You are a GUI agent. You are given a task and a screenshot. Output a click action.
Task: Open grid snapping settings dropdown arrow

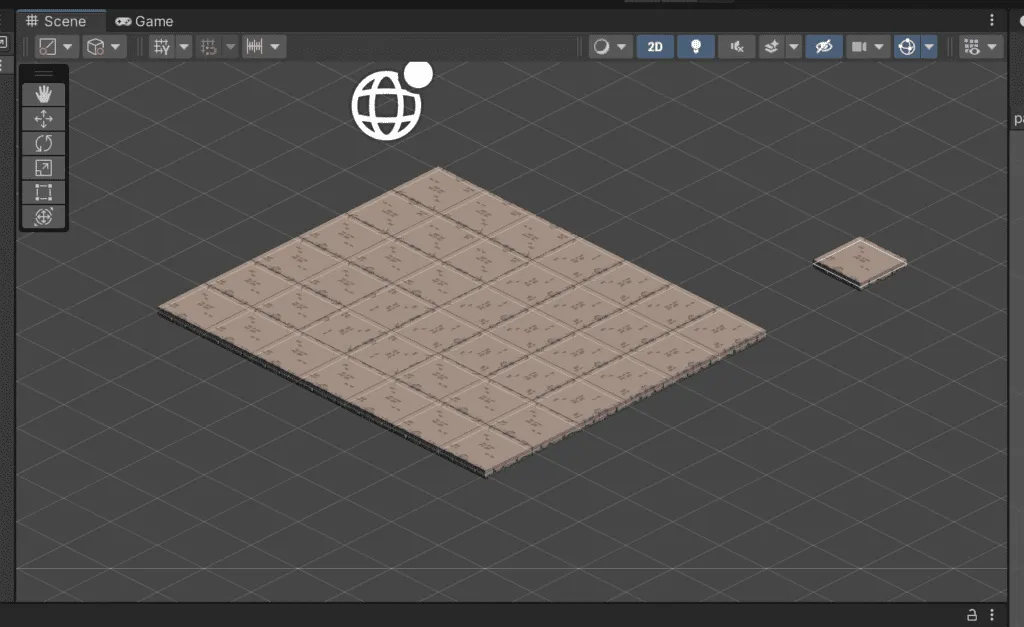184,47
